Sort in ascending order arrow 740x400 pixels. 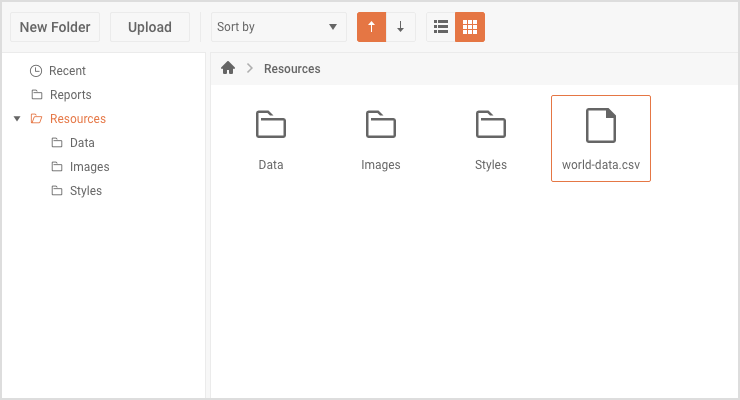coord(371,27)
